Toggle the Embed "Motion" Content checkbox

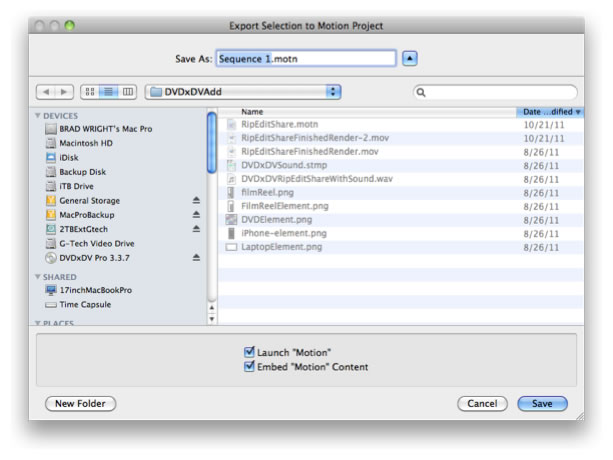(x=249, y=367)
